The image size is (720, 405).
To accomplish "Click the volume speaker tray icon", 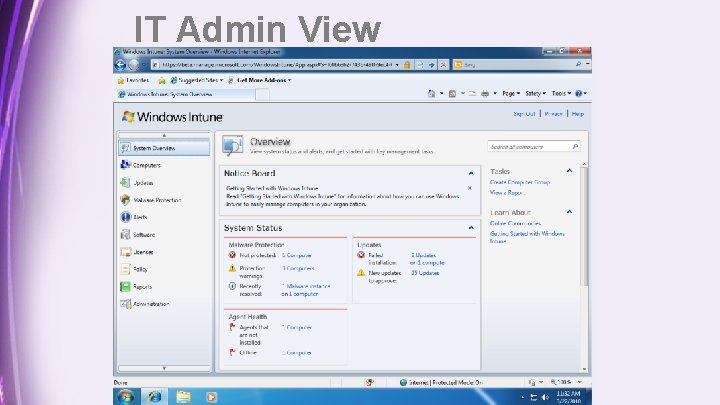I will (x=545, y=397).
